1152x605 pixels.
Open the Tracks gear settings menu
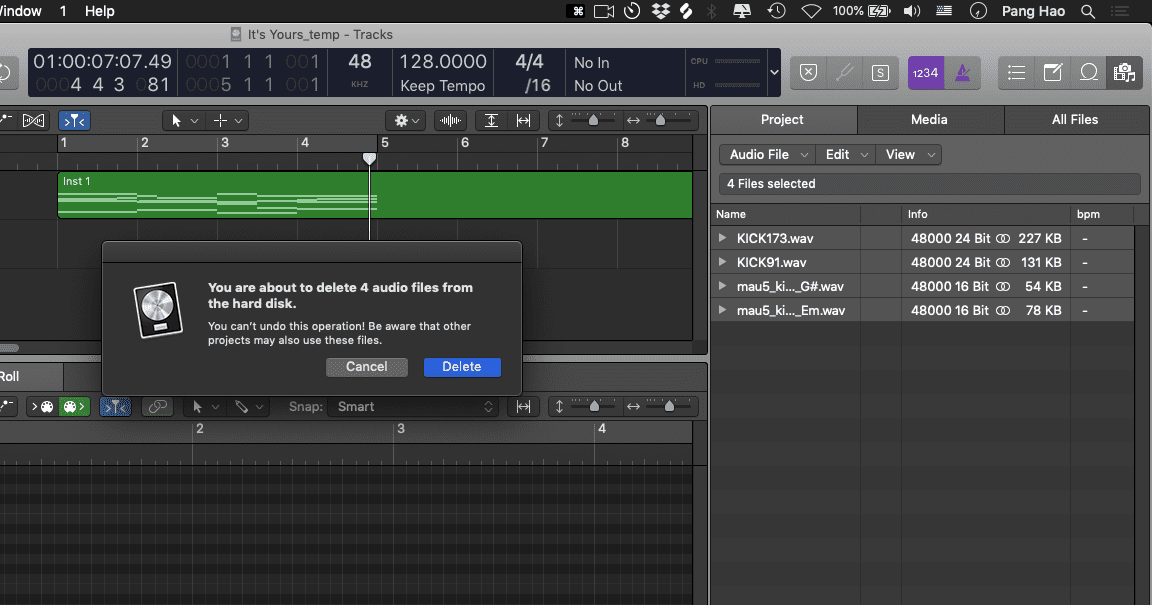point(406,121)
